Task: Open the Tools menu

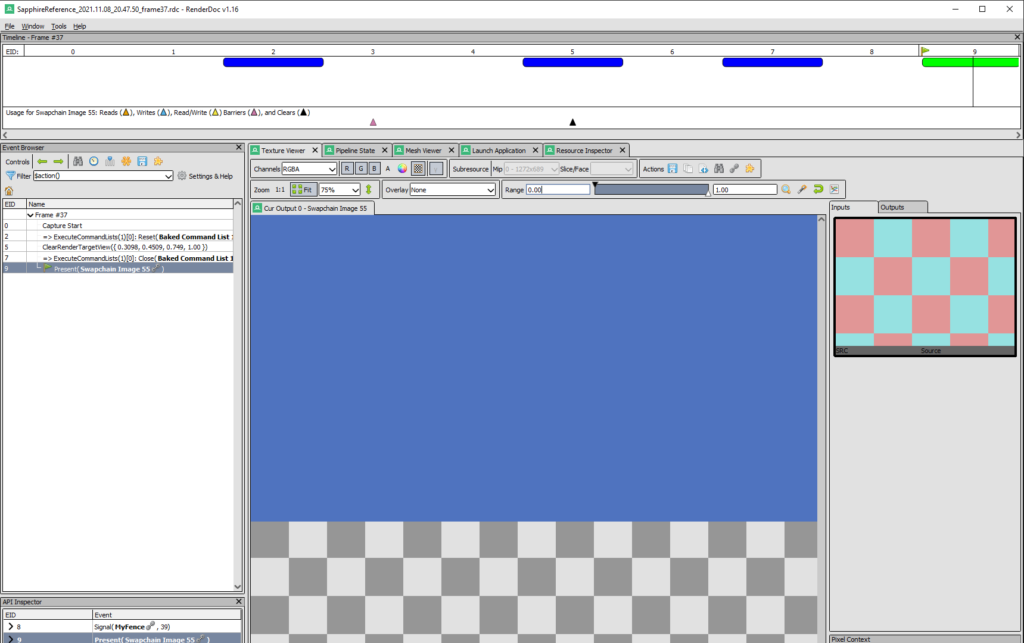Action: point(59,26)
